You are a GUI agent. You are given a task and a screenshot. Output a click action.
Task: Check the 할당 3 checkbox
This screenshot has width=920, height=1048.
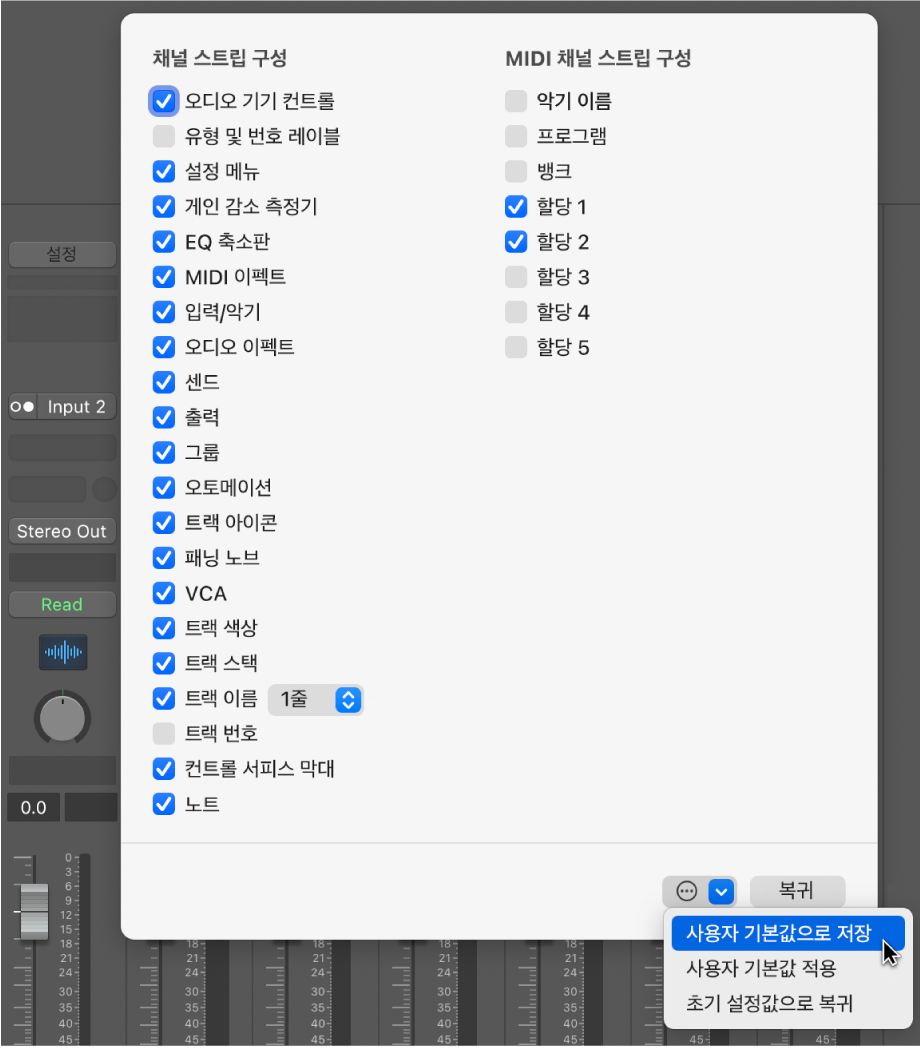pyautogui.click(x=516, y=277)
